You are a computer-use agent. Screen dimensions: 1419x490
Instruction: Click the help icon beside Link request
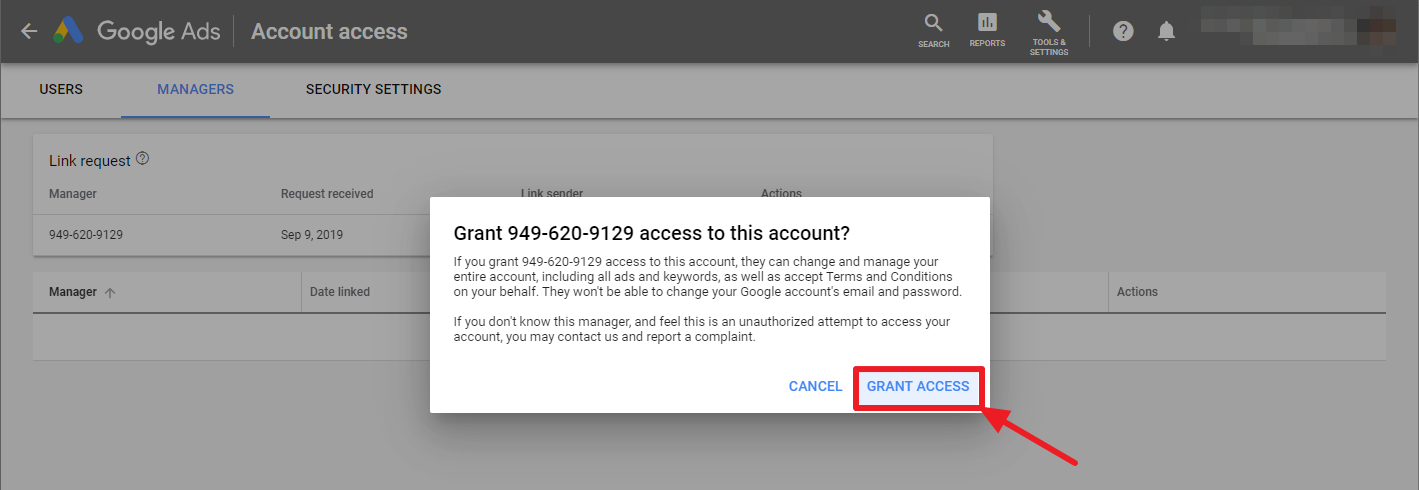coord(143,159)
